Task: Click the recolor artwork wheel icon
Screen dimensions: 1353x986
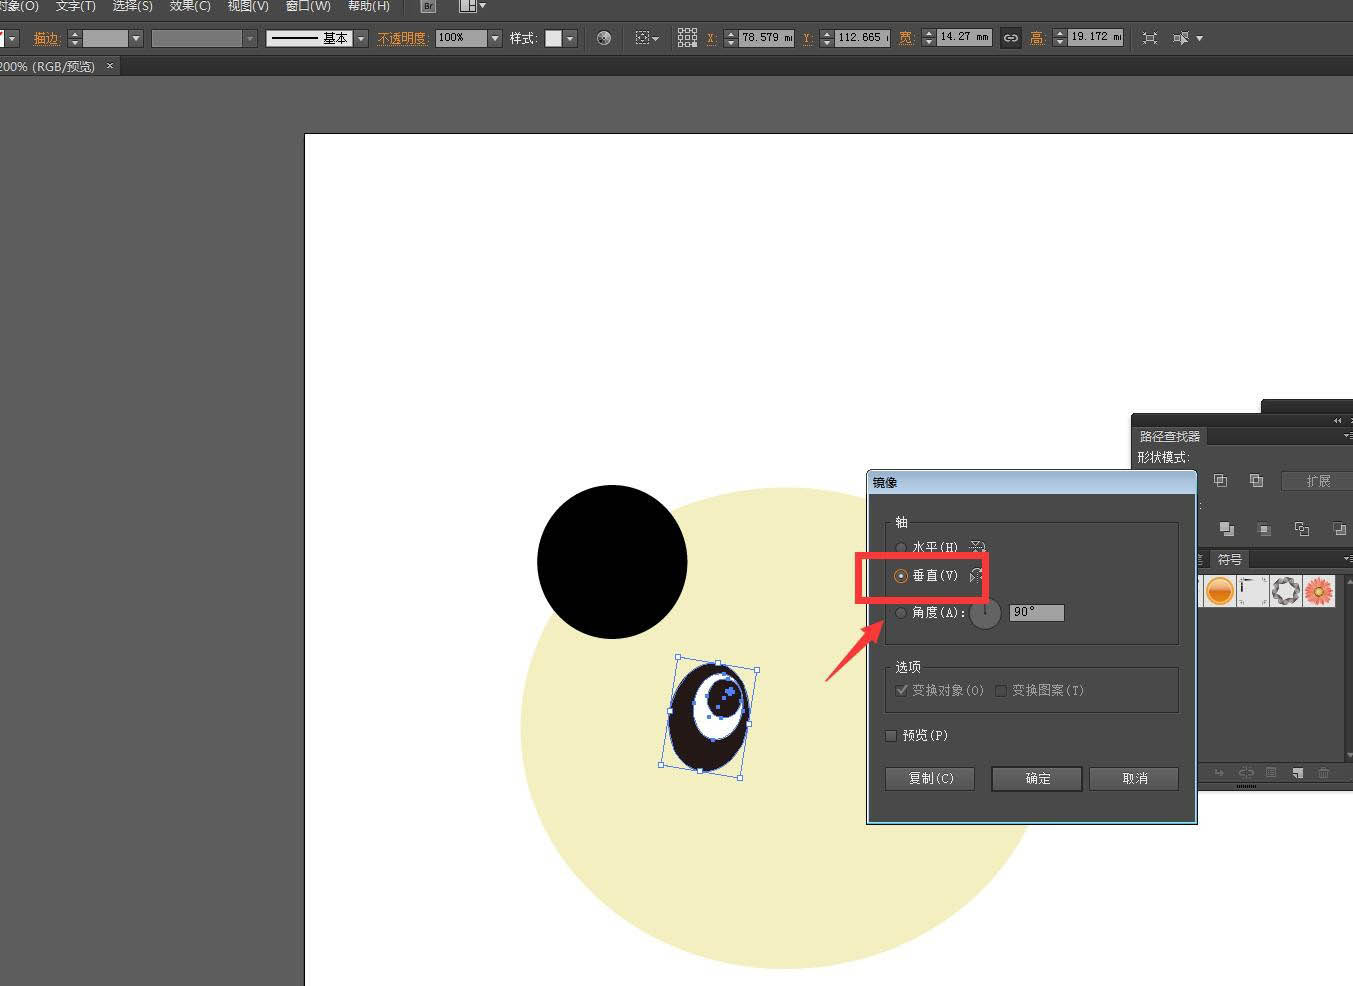Action: click(x=604, y=38)
